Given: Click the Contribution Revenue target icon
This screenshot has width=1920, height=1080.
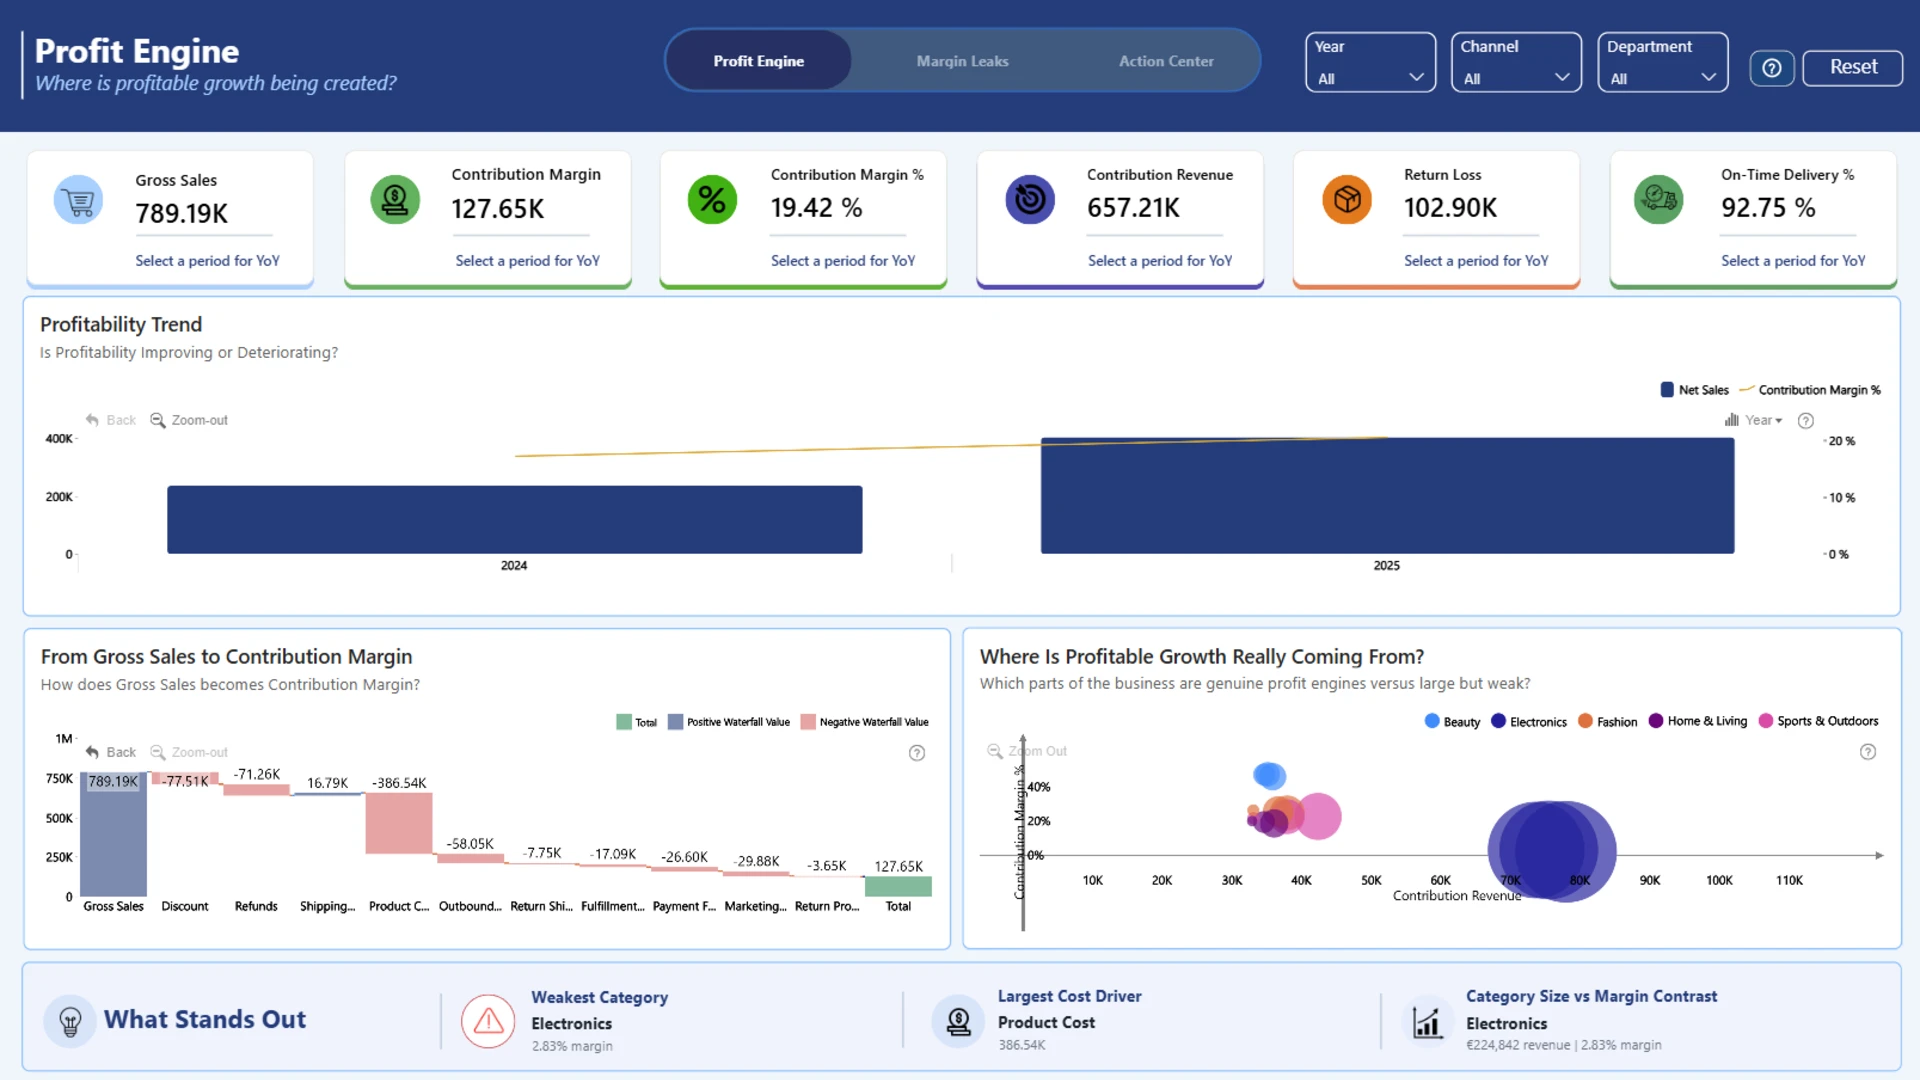Looking at the screenshot, I should [1030, 200].
